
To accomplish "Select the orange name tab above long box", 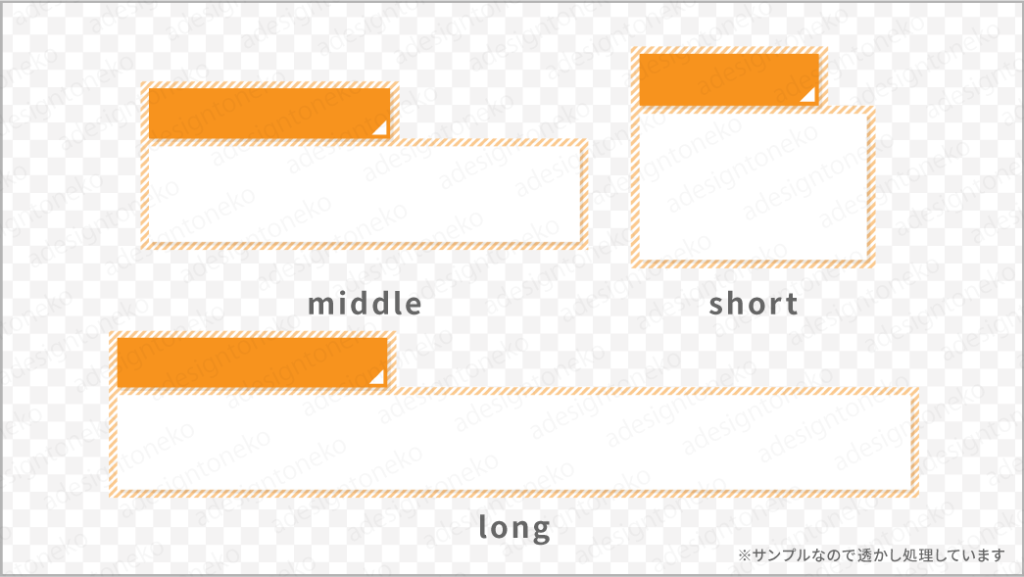I will (x=252, y=362).
